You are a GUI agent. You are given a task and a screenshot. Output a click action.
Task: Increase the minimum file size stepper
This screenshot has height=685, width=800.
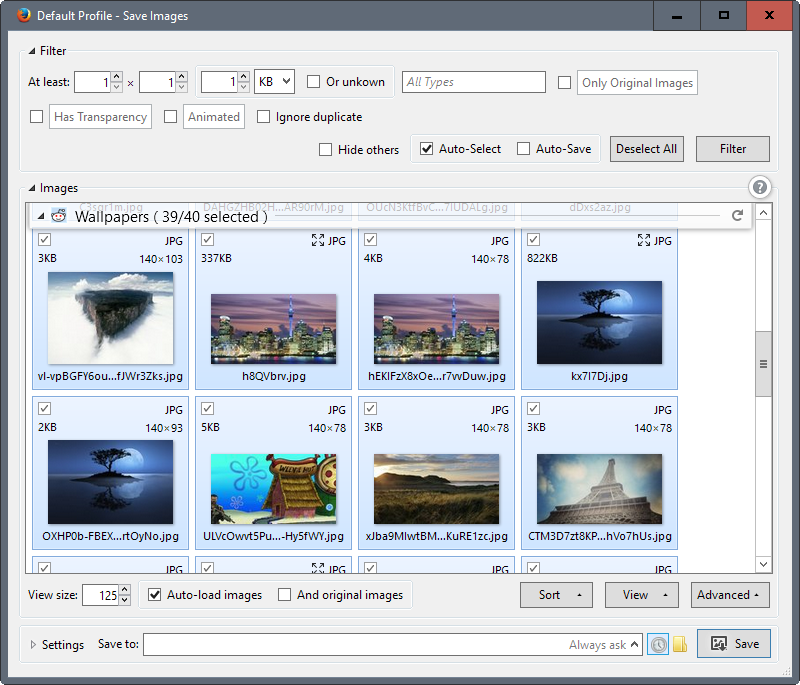tap(244, 77)
